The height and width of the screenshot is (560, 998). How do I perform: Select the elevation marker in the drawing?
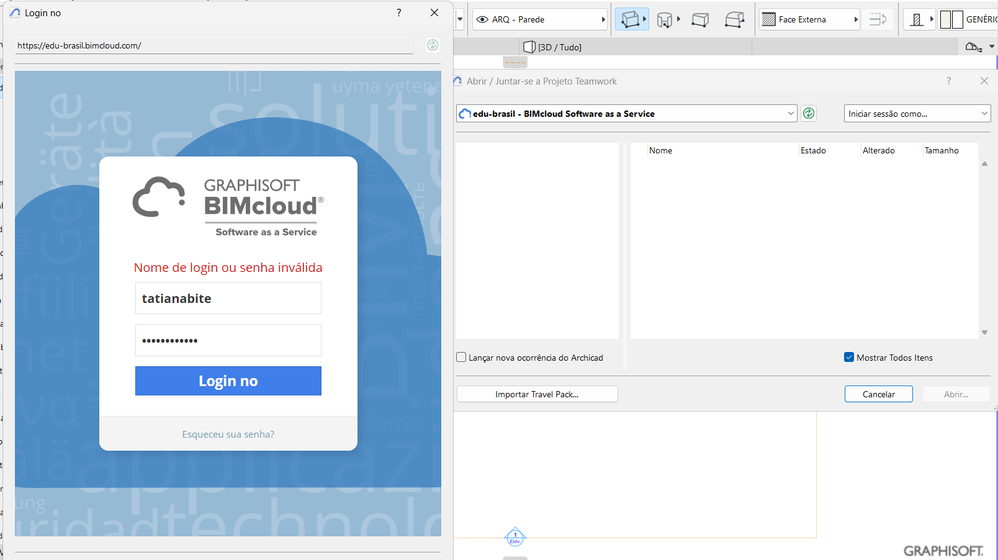click(515, 538)
